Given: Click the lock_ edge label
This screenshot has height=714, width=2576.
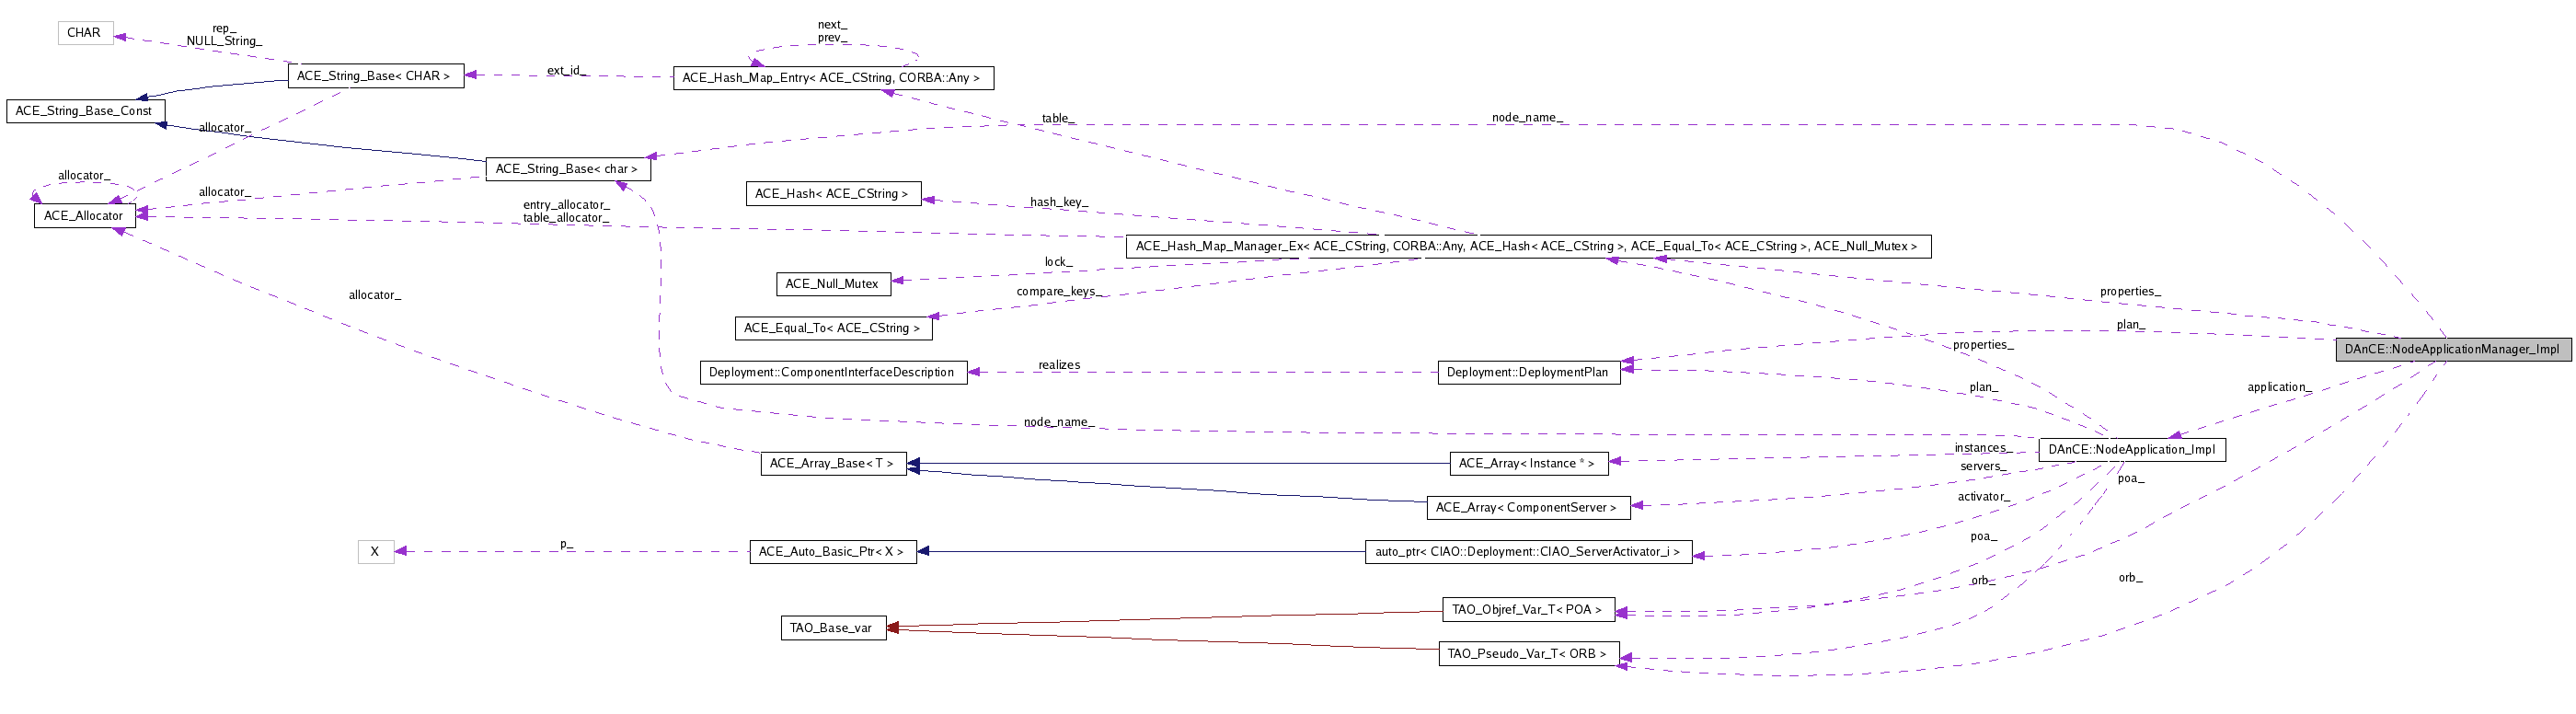Looking at the screenshot, I should [x=1058, y=262].
